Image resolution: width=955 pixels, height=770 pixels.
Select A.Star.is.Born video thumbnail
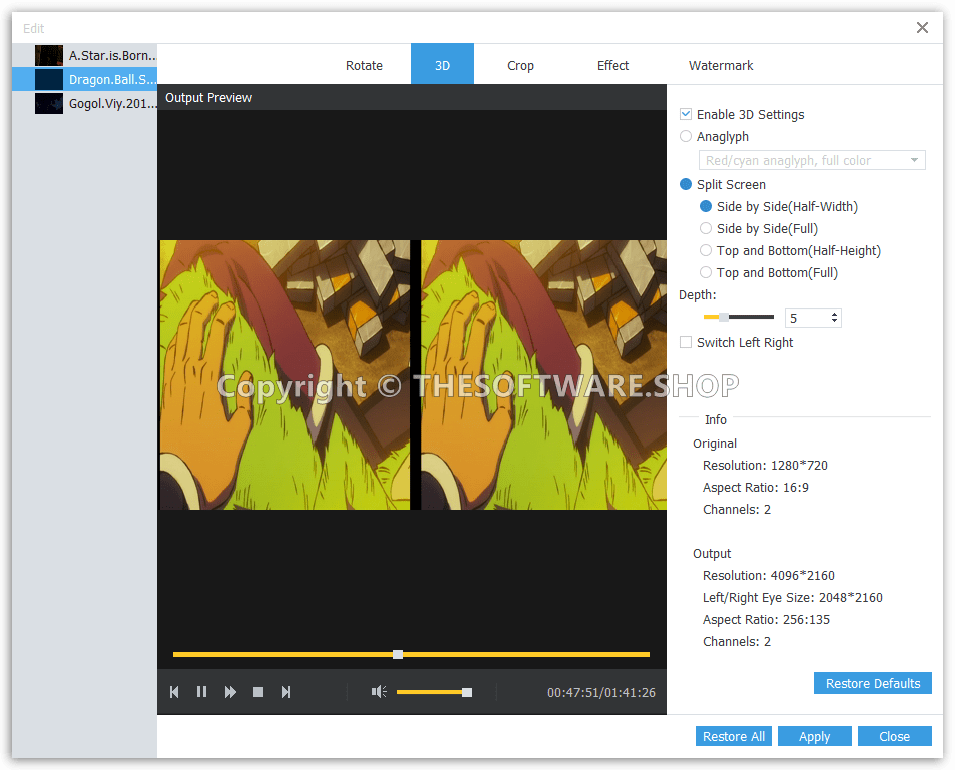click(x=49, y=55)
